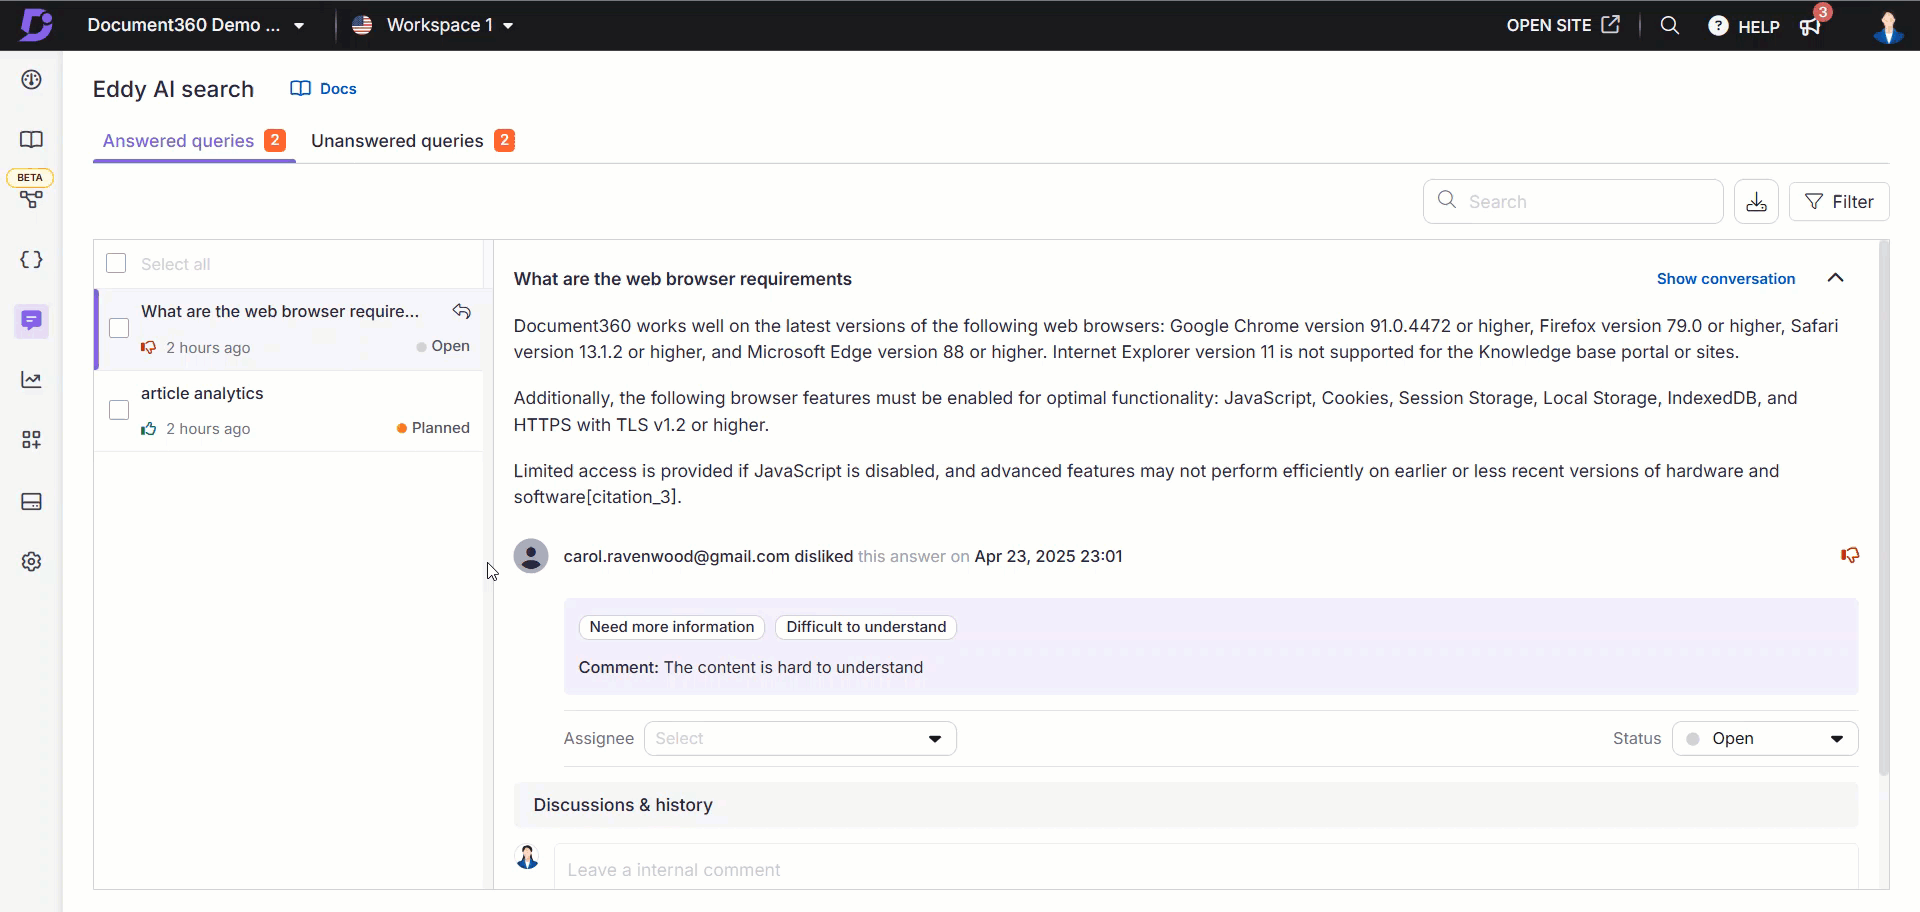Open the Docs link
This screenshot has width=1920, height=912.
[323, 88]
